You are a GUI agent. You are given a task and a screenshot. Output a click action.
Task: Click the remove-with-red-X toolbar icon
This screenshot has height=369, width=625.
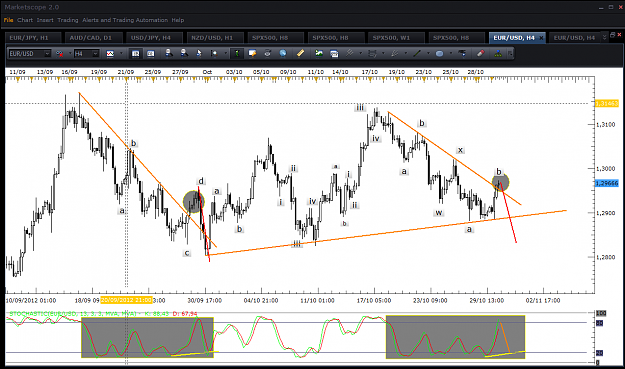tap(59, 53)
